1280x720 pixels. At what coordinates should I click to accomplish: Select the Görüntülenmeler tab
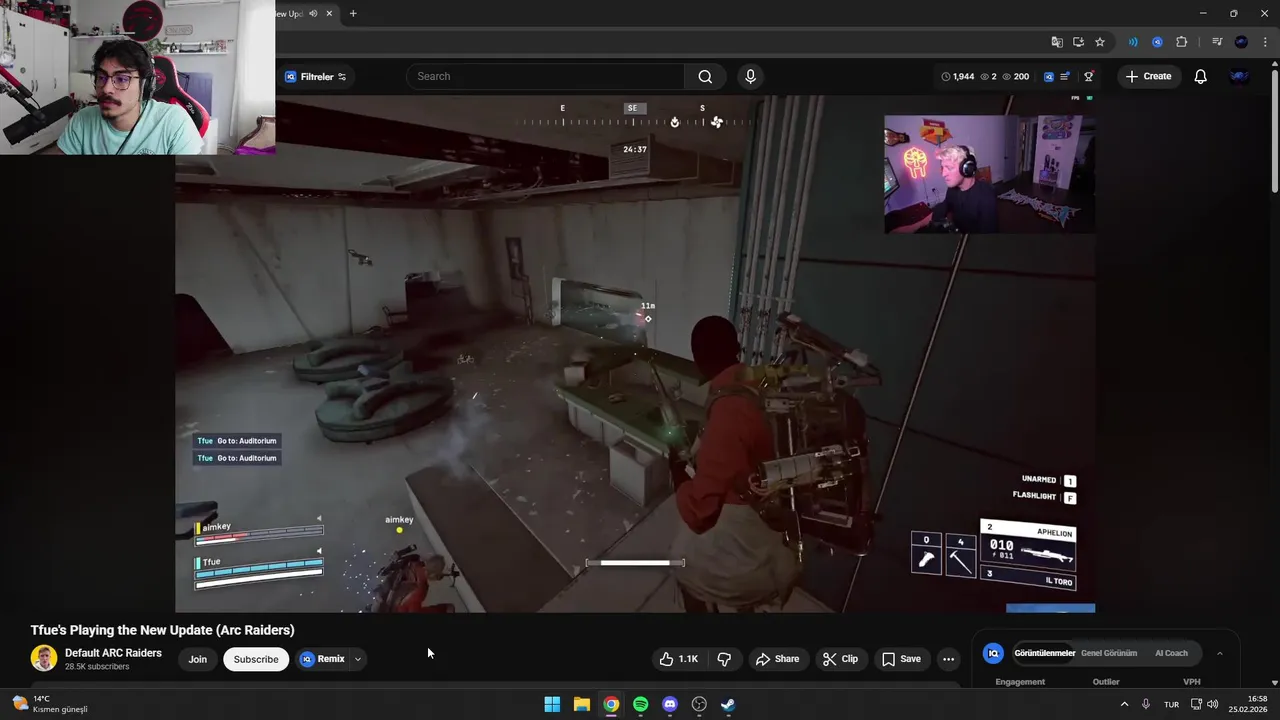[1044, 653]
